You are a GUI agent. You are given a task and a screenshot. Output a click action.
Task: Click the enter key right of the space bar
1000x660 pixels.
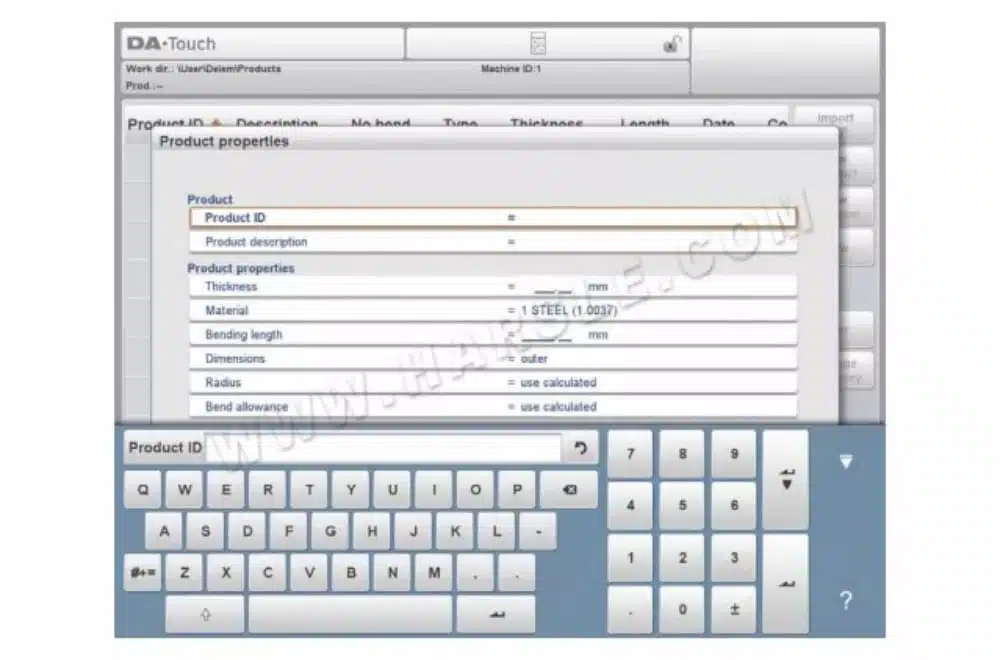496,614
